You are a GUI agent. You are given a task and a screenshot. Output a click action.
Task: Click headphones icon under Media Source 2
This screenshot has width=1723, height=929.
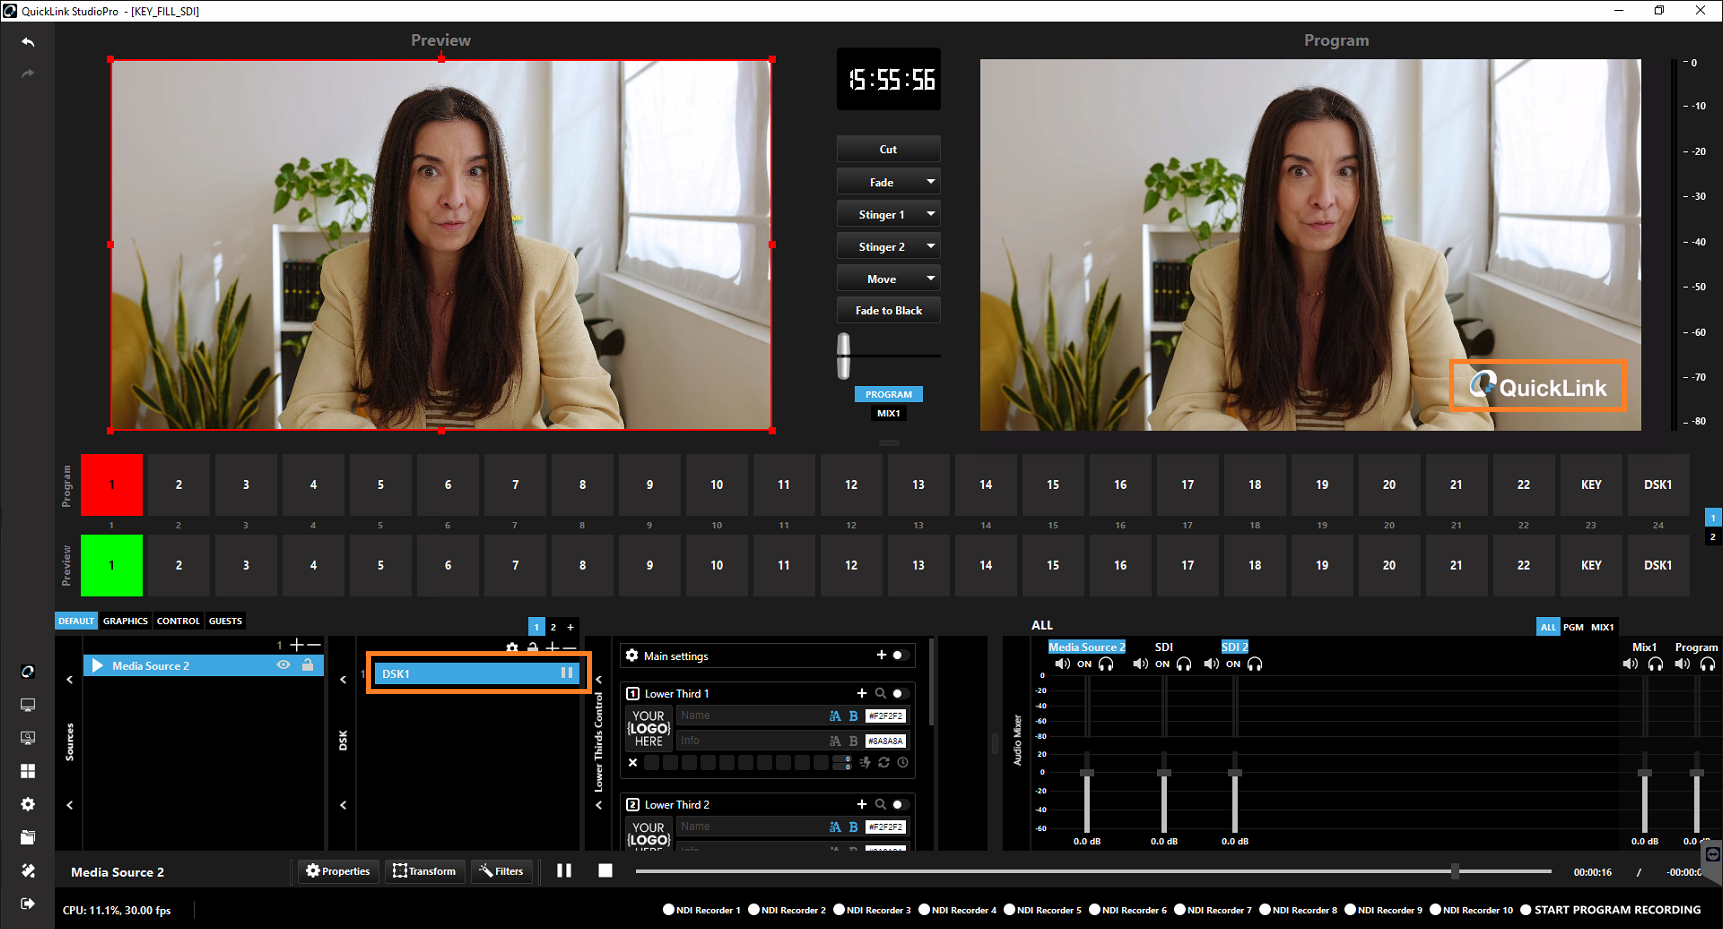click(1106, 664)
